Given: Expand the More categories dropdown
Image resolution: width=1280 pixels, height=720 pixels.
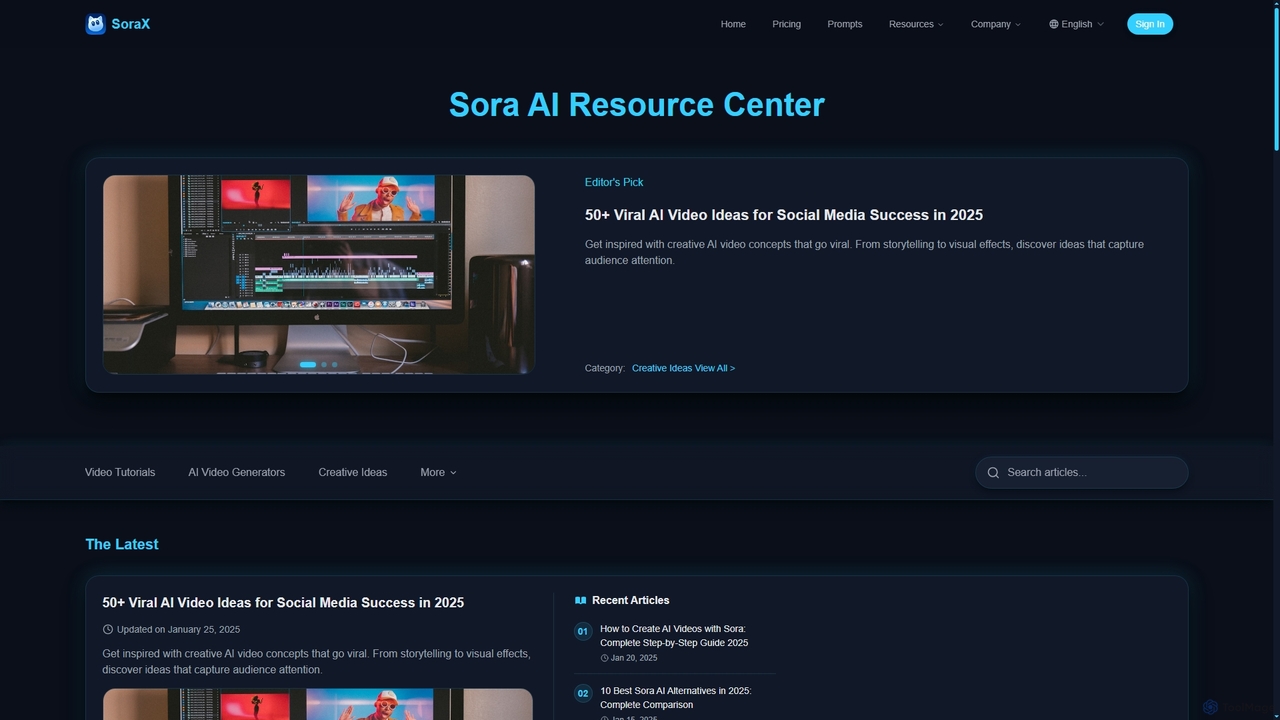Looking at the screenshot, I should [438, 472].
